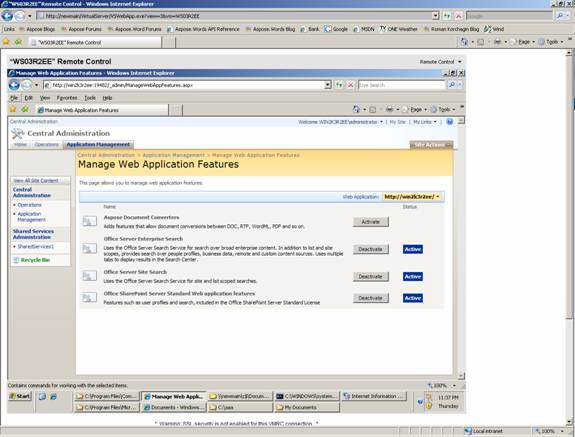Select the Application Management tab

(x=98, y=145)
